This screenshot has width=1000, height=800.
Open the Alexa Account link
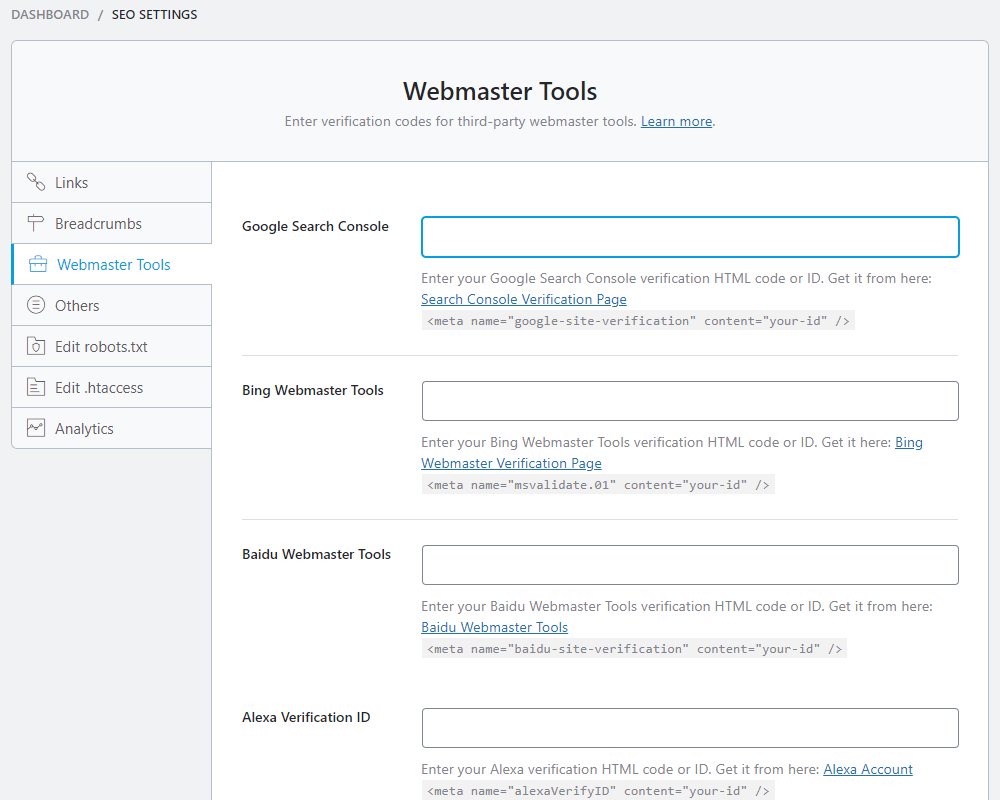click(867, 769)
